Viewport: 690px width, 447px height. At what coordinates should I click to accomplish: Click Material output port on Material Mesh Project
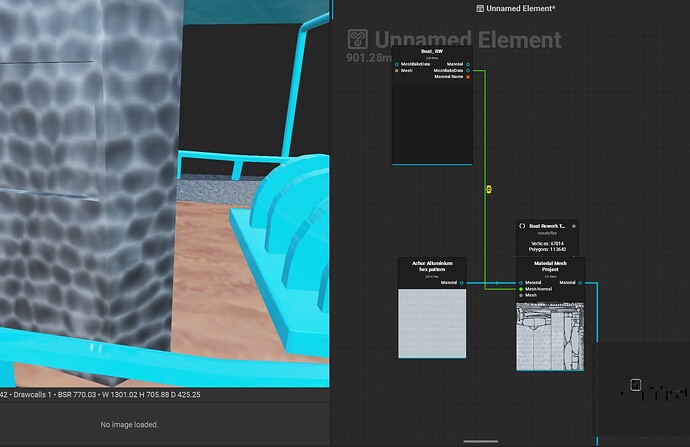coord(580,283)
